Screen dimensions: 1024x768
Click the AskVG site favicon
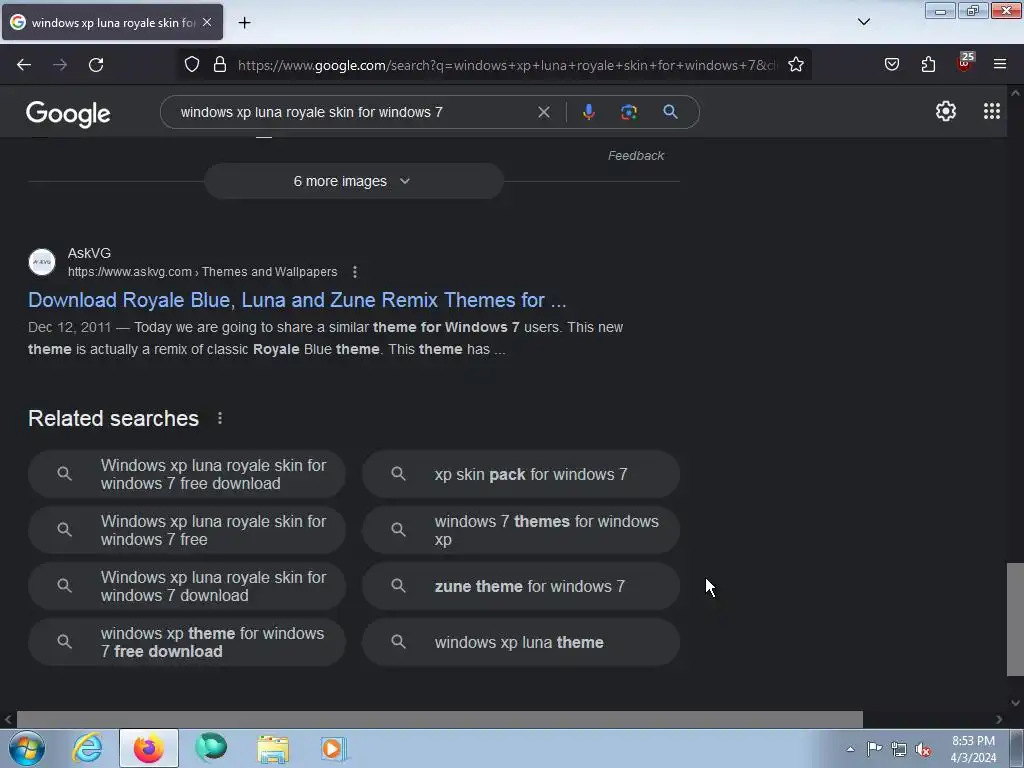(42, 262)
